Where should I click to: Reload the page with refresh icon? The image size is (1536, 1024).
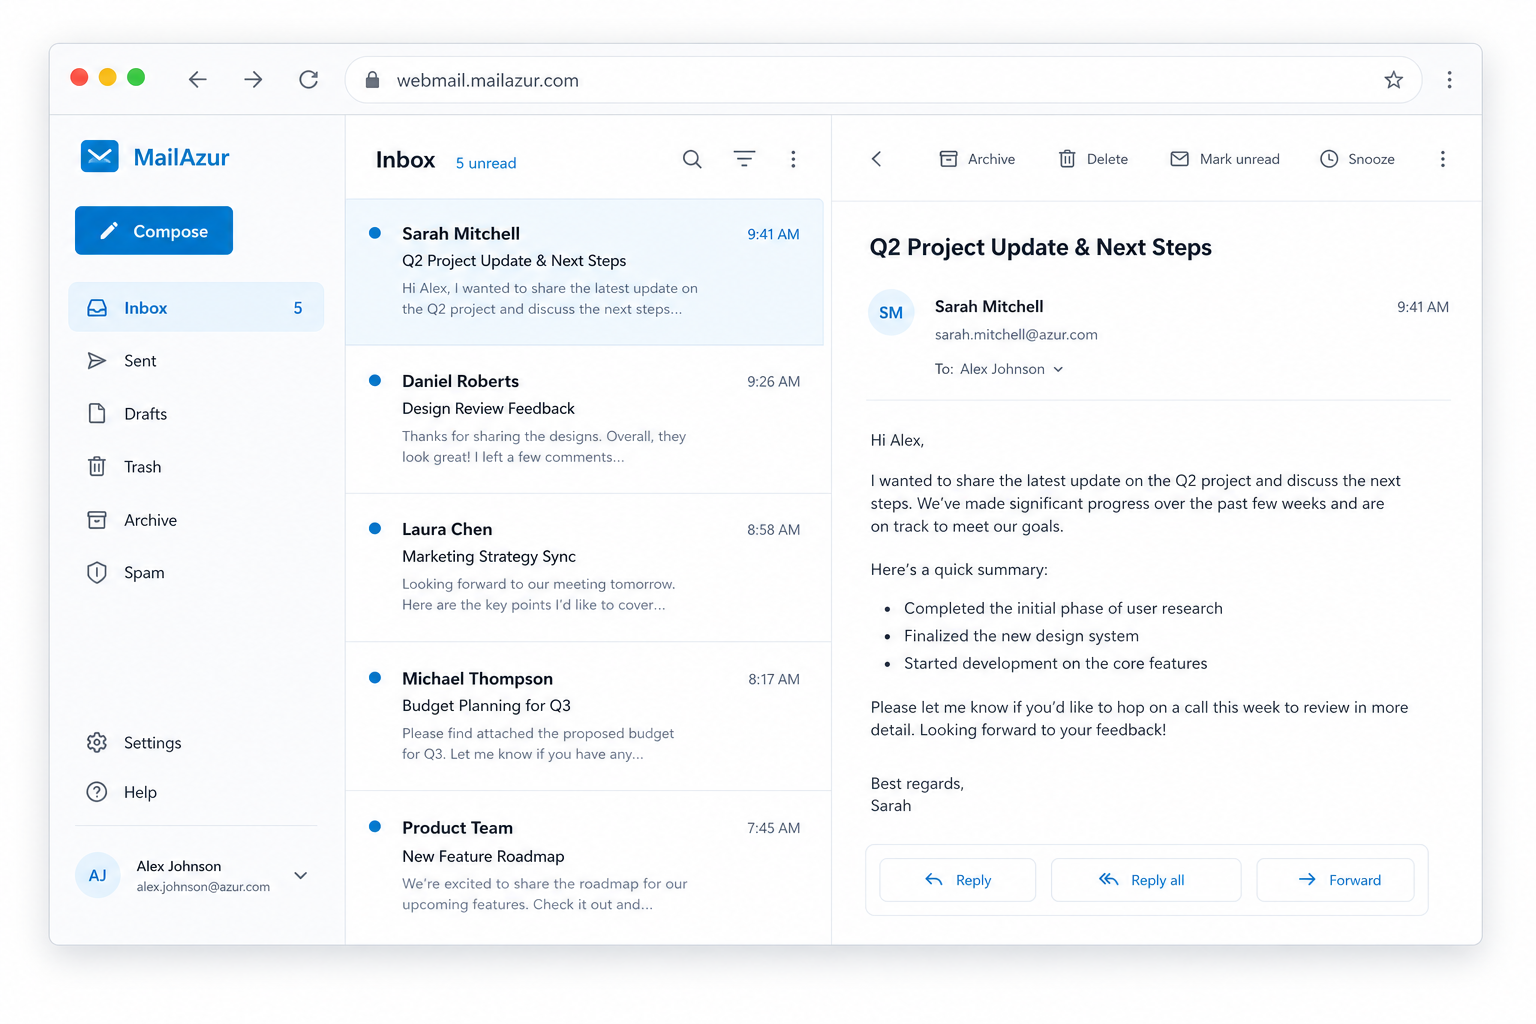tap(309, 79)
